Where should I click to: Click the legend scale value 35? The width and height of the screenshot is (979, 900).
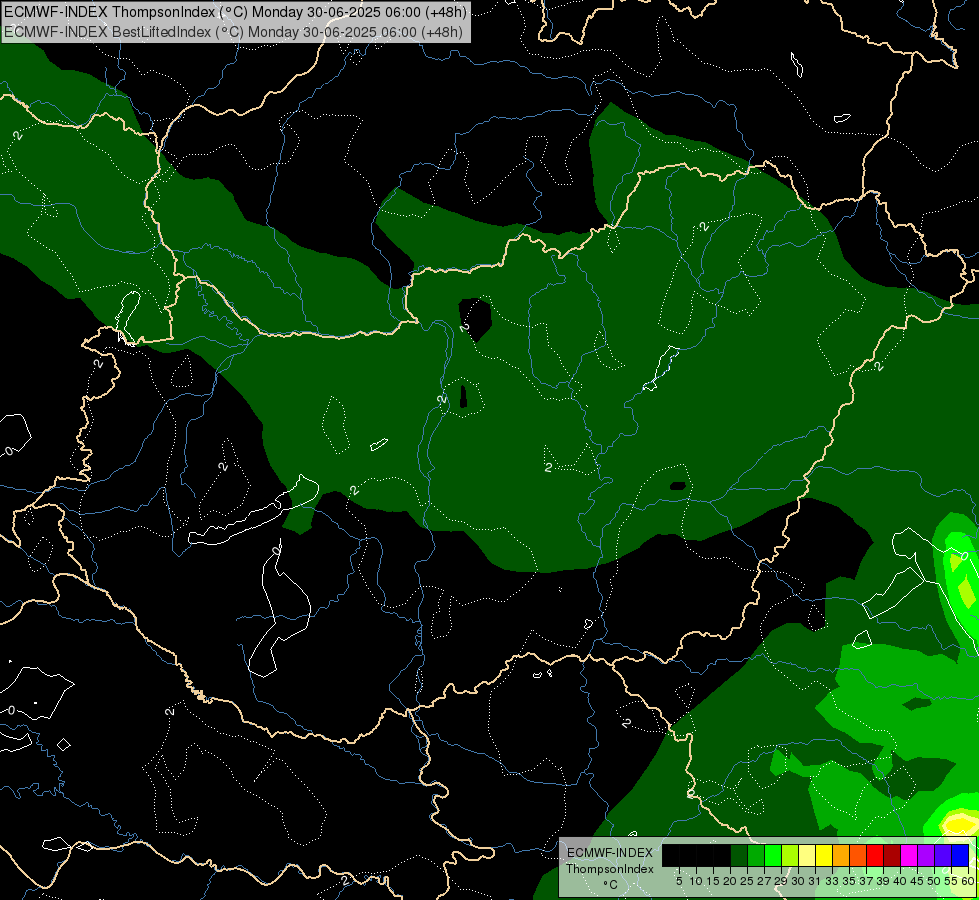click(849, 881)
